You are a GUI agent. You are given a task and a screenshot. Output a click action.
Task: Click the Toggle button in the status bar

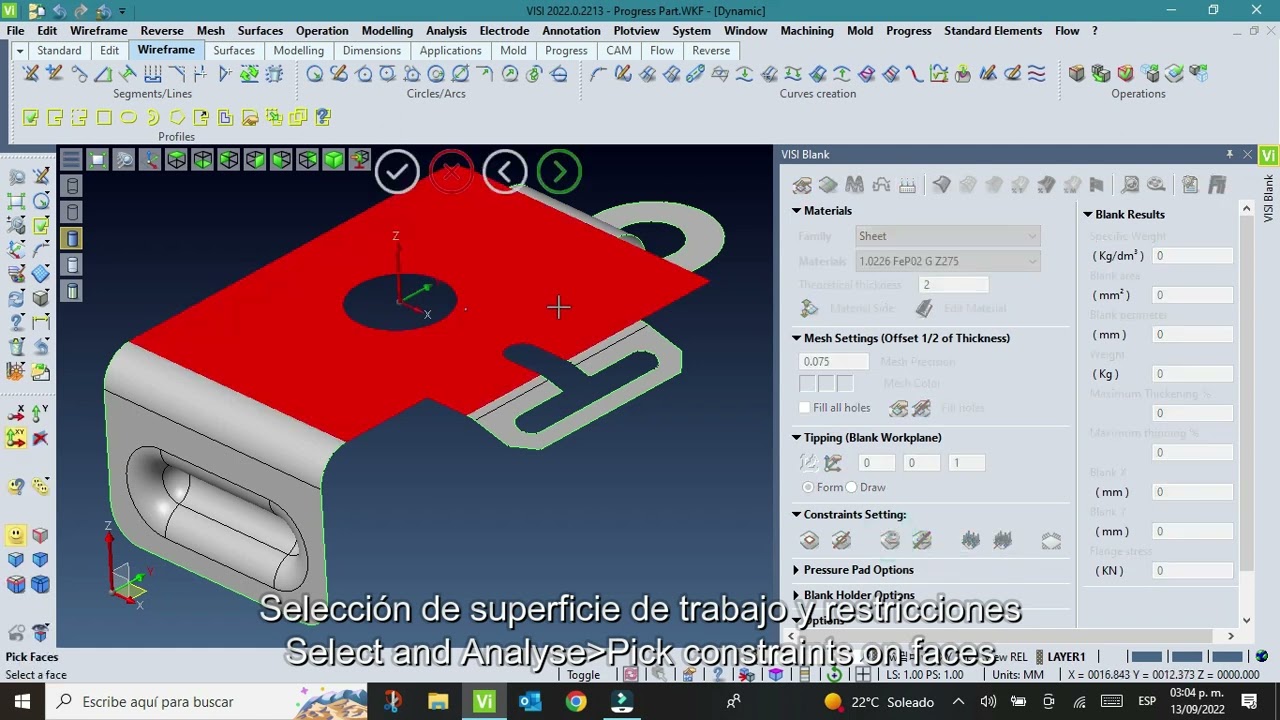(x=583, y=675)
